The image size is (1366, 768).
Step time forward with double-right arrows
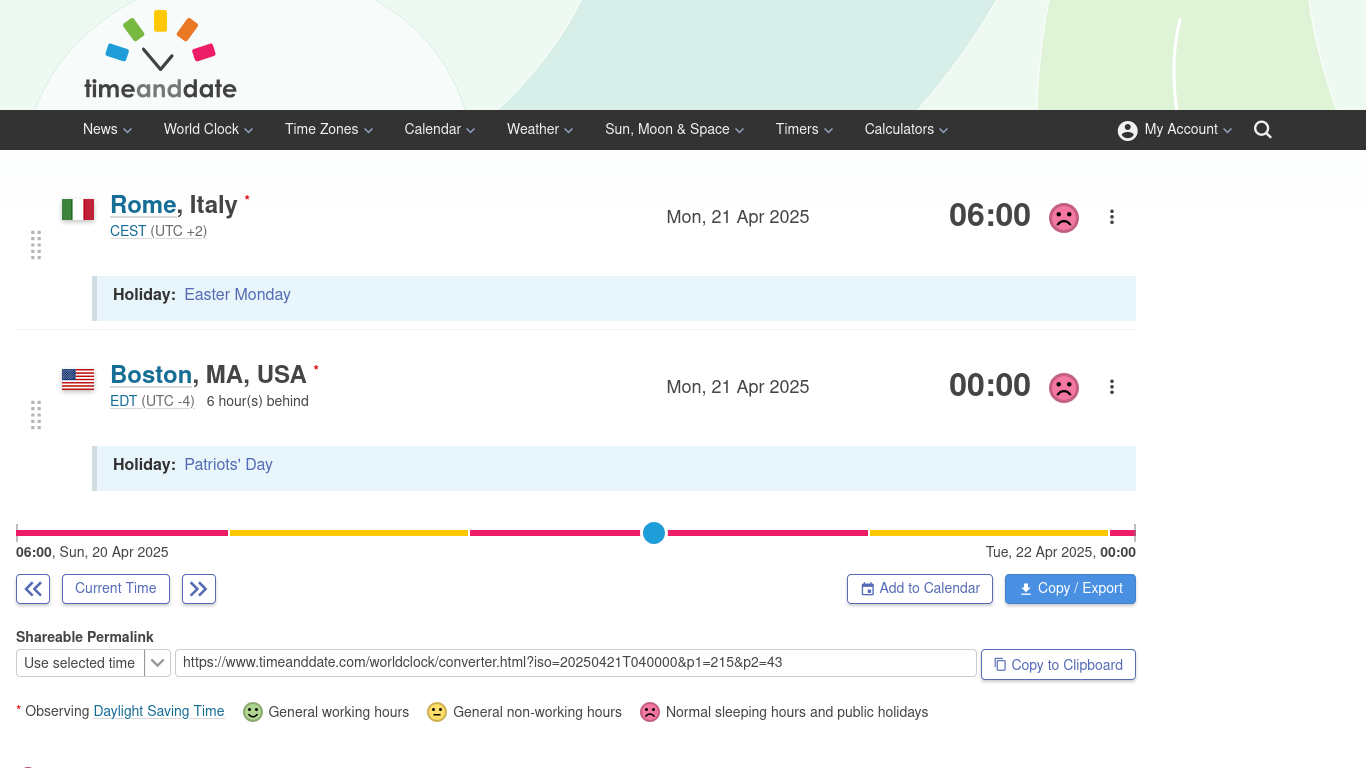199,589
